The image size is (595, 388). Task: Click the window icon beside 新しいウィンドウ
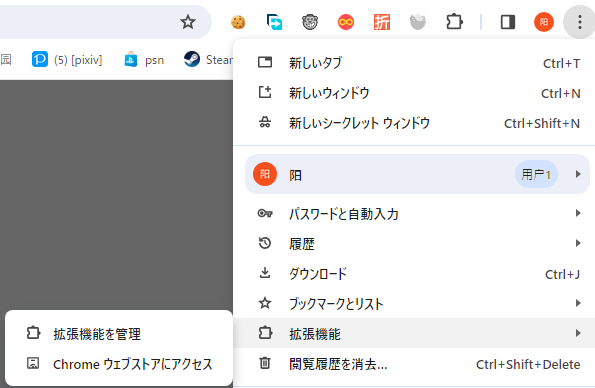coord(265,92)
